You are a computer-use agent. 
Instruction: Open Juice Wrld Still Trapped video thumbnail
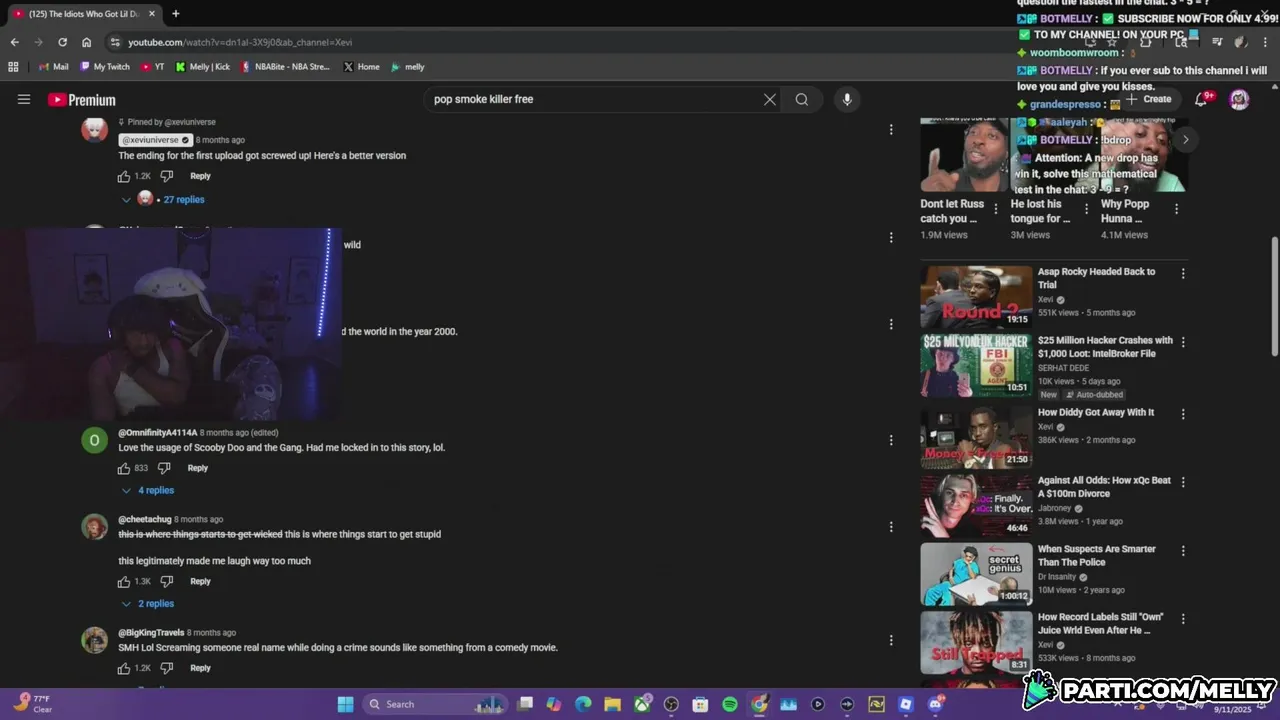[x=976, y=642]
